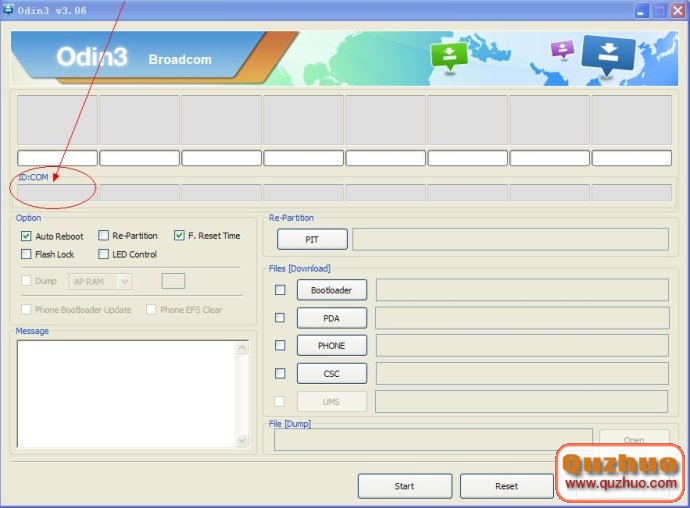Uncheck F. Reset Time option
The image size is (690, 508).
pos(179,236)
